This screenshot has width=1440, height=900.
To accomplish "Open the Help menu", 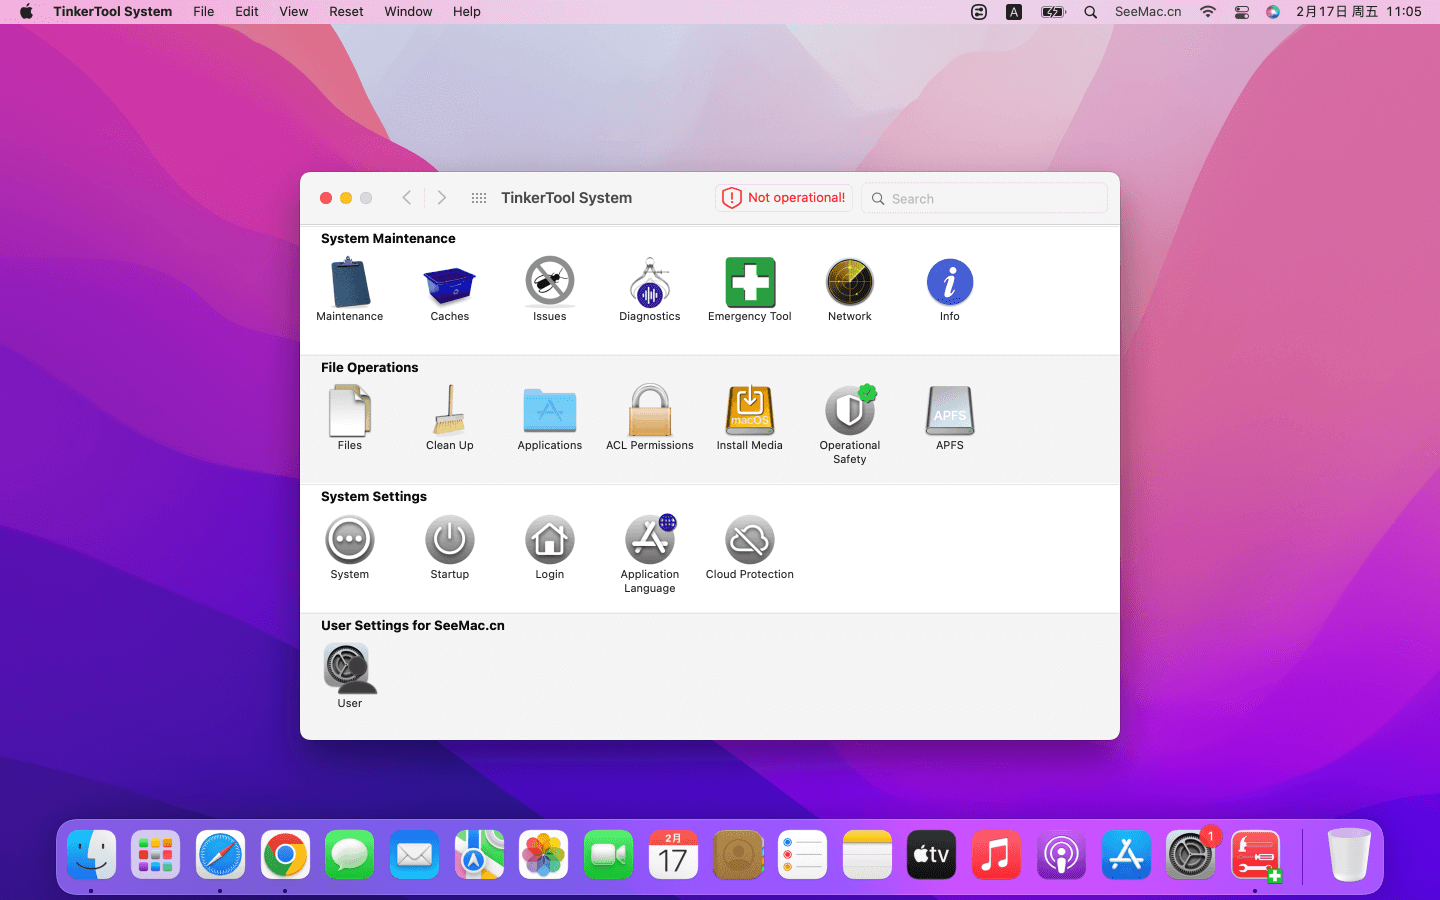I will click(466, 12).
